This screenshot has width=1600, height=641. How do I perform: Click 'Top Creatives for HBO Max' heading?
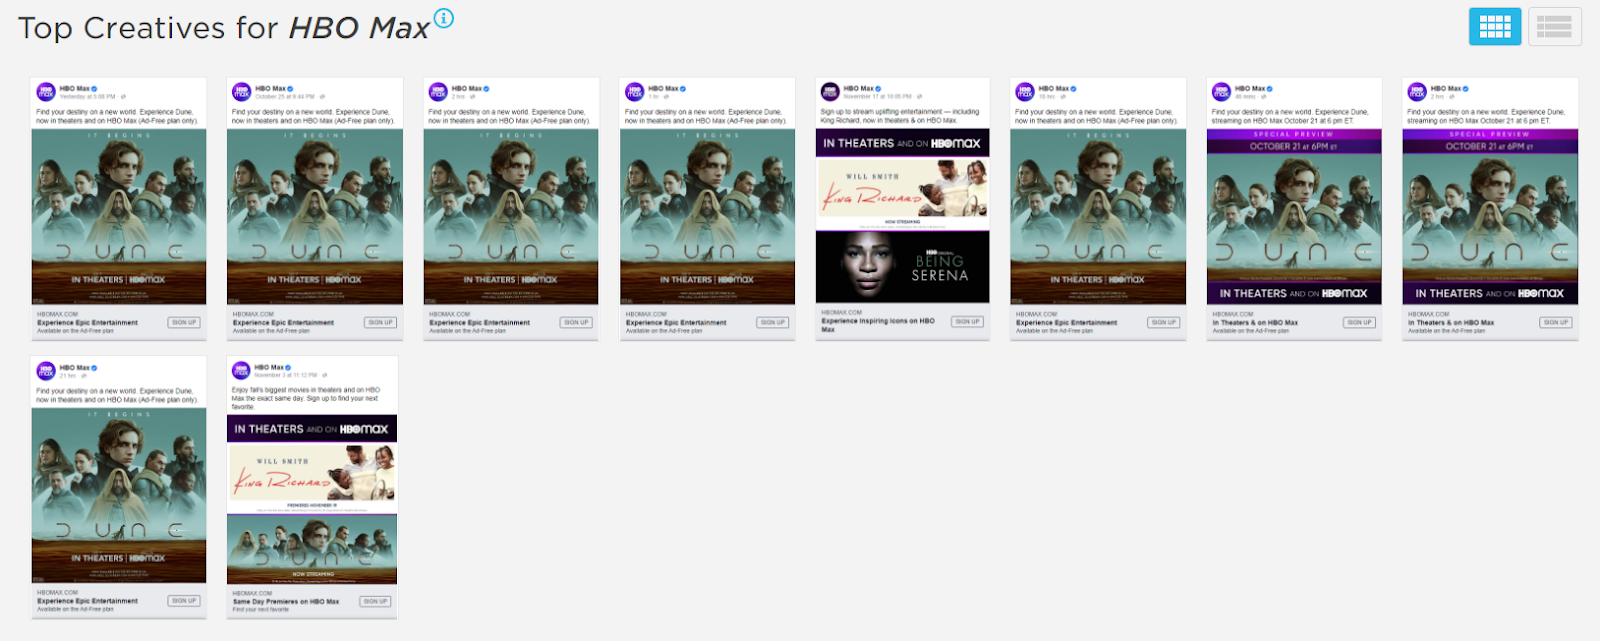pos(224,28)
